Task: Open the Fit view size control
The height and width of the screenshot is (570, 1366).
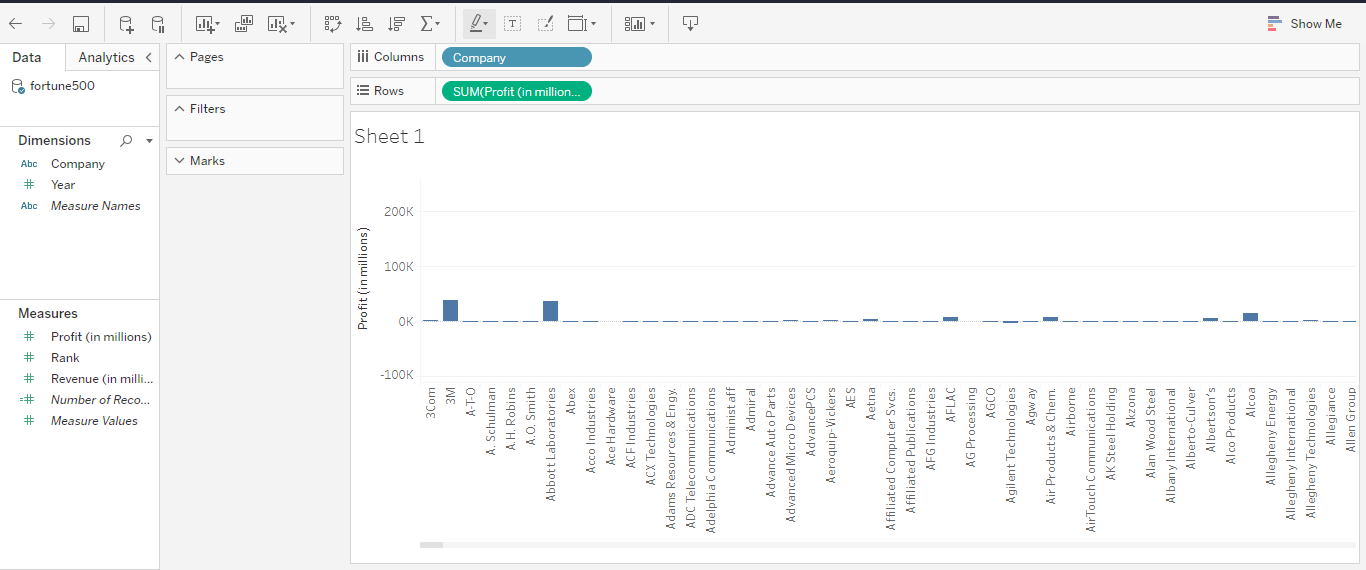Action: pos(576,24)
